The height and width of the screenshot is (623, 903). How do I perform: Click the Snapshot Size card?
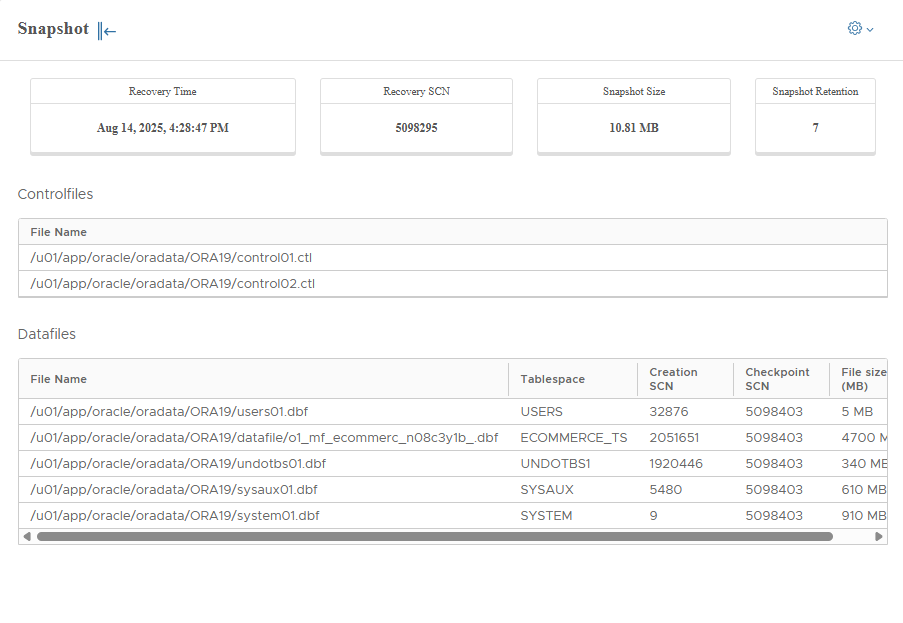(633, 116)
